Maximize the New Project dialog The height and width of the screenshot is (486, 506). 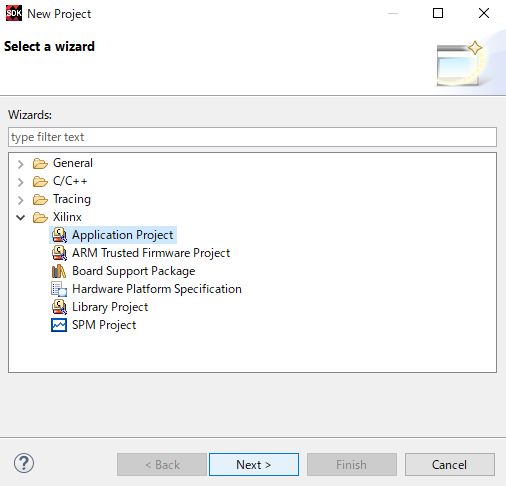click(438, 13)
